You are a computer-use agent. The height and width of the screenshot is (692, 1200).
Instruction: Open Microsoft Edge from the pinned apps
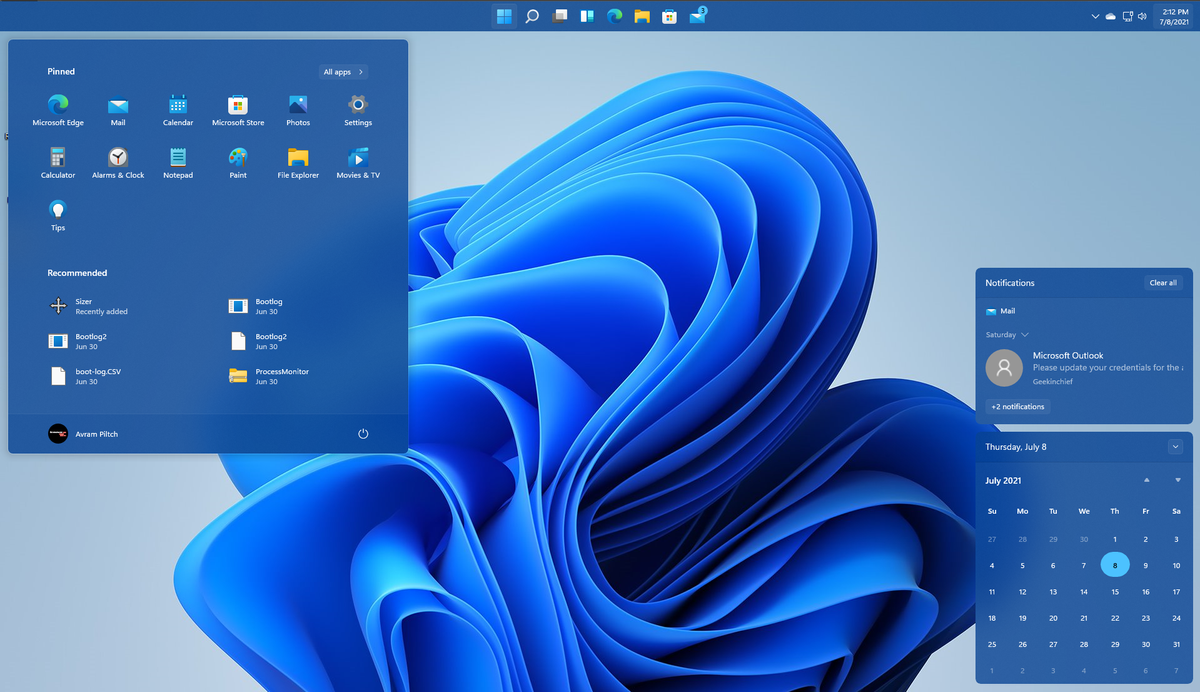[x=57, y=103]
